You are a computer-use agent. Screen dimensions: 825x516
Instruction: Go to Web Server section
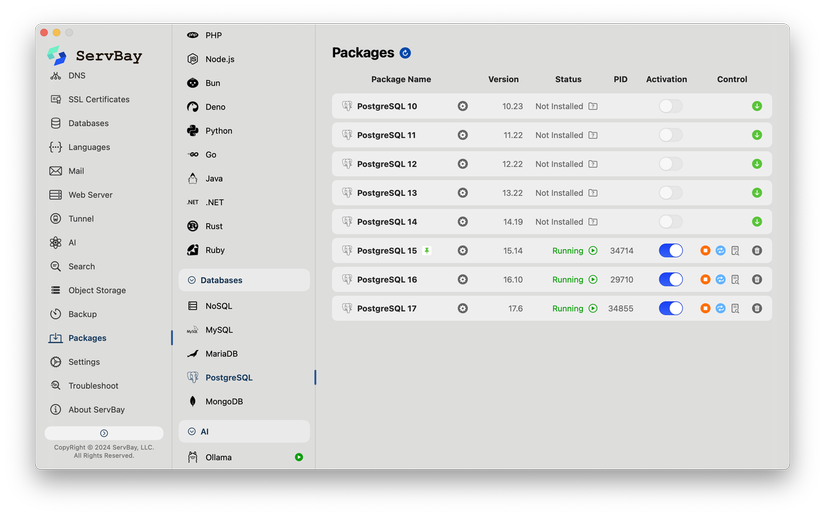90,195
